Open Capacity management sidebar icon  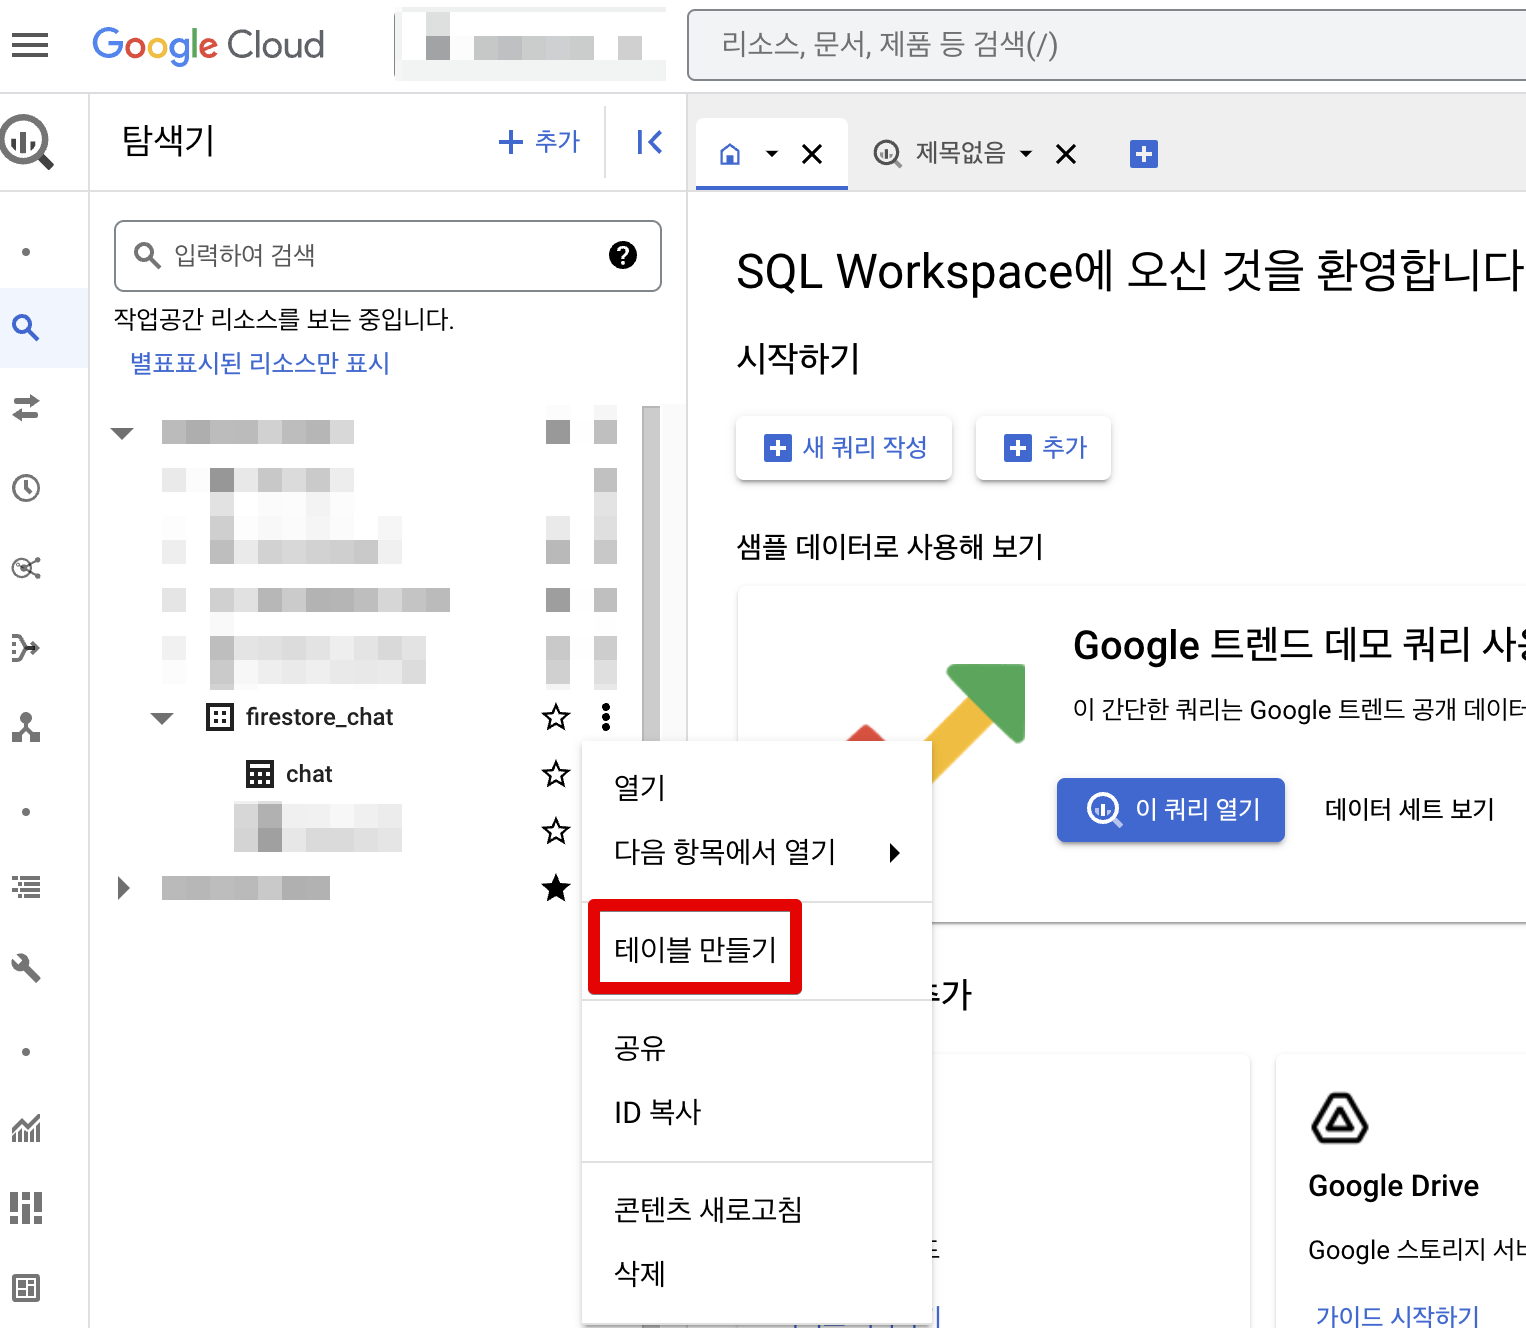click(26, 1208)
